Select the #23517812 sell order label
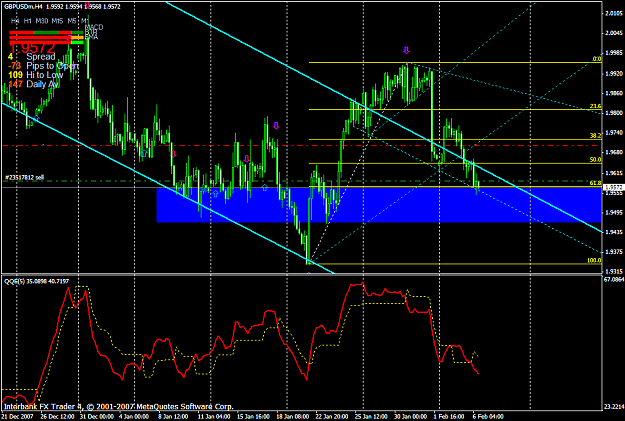This screenshot has width=625, height=421. tap(24, 177)
